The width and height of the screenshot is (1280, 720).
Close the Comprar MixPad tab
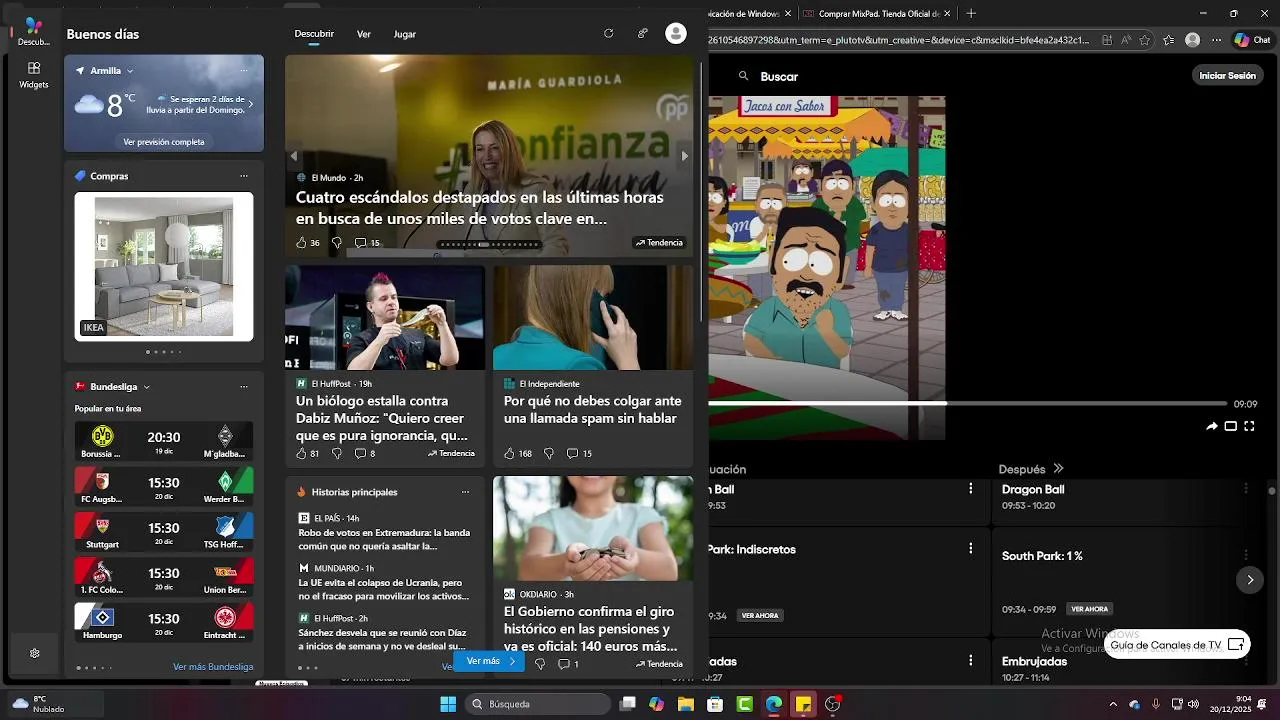pos(946,14)
